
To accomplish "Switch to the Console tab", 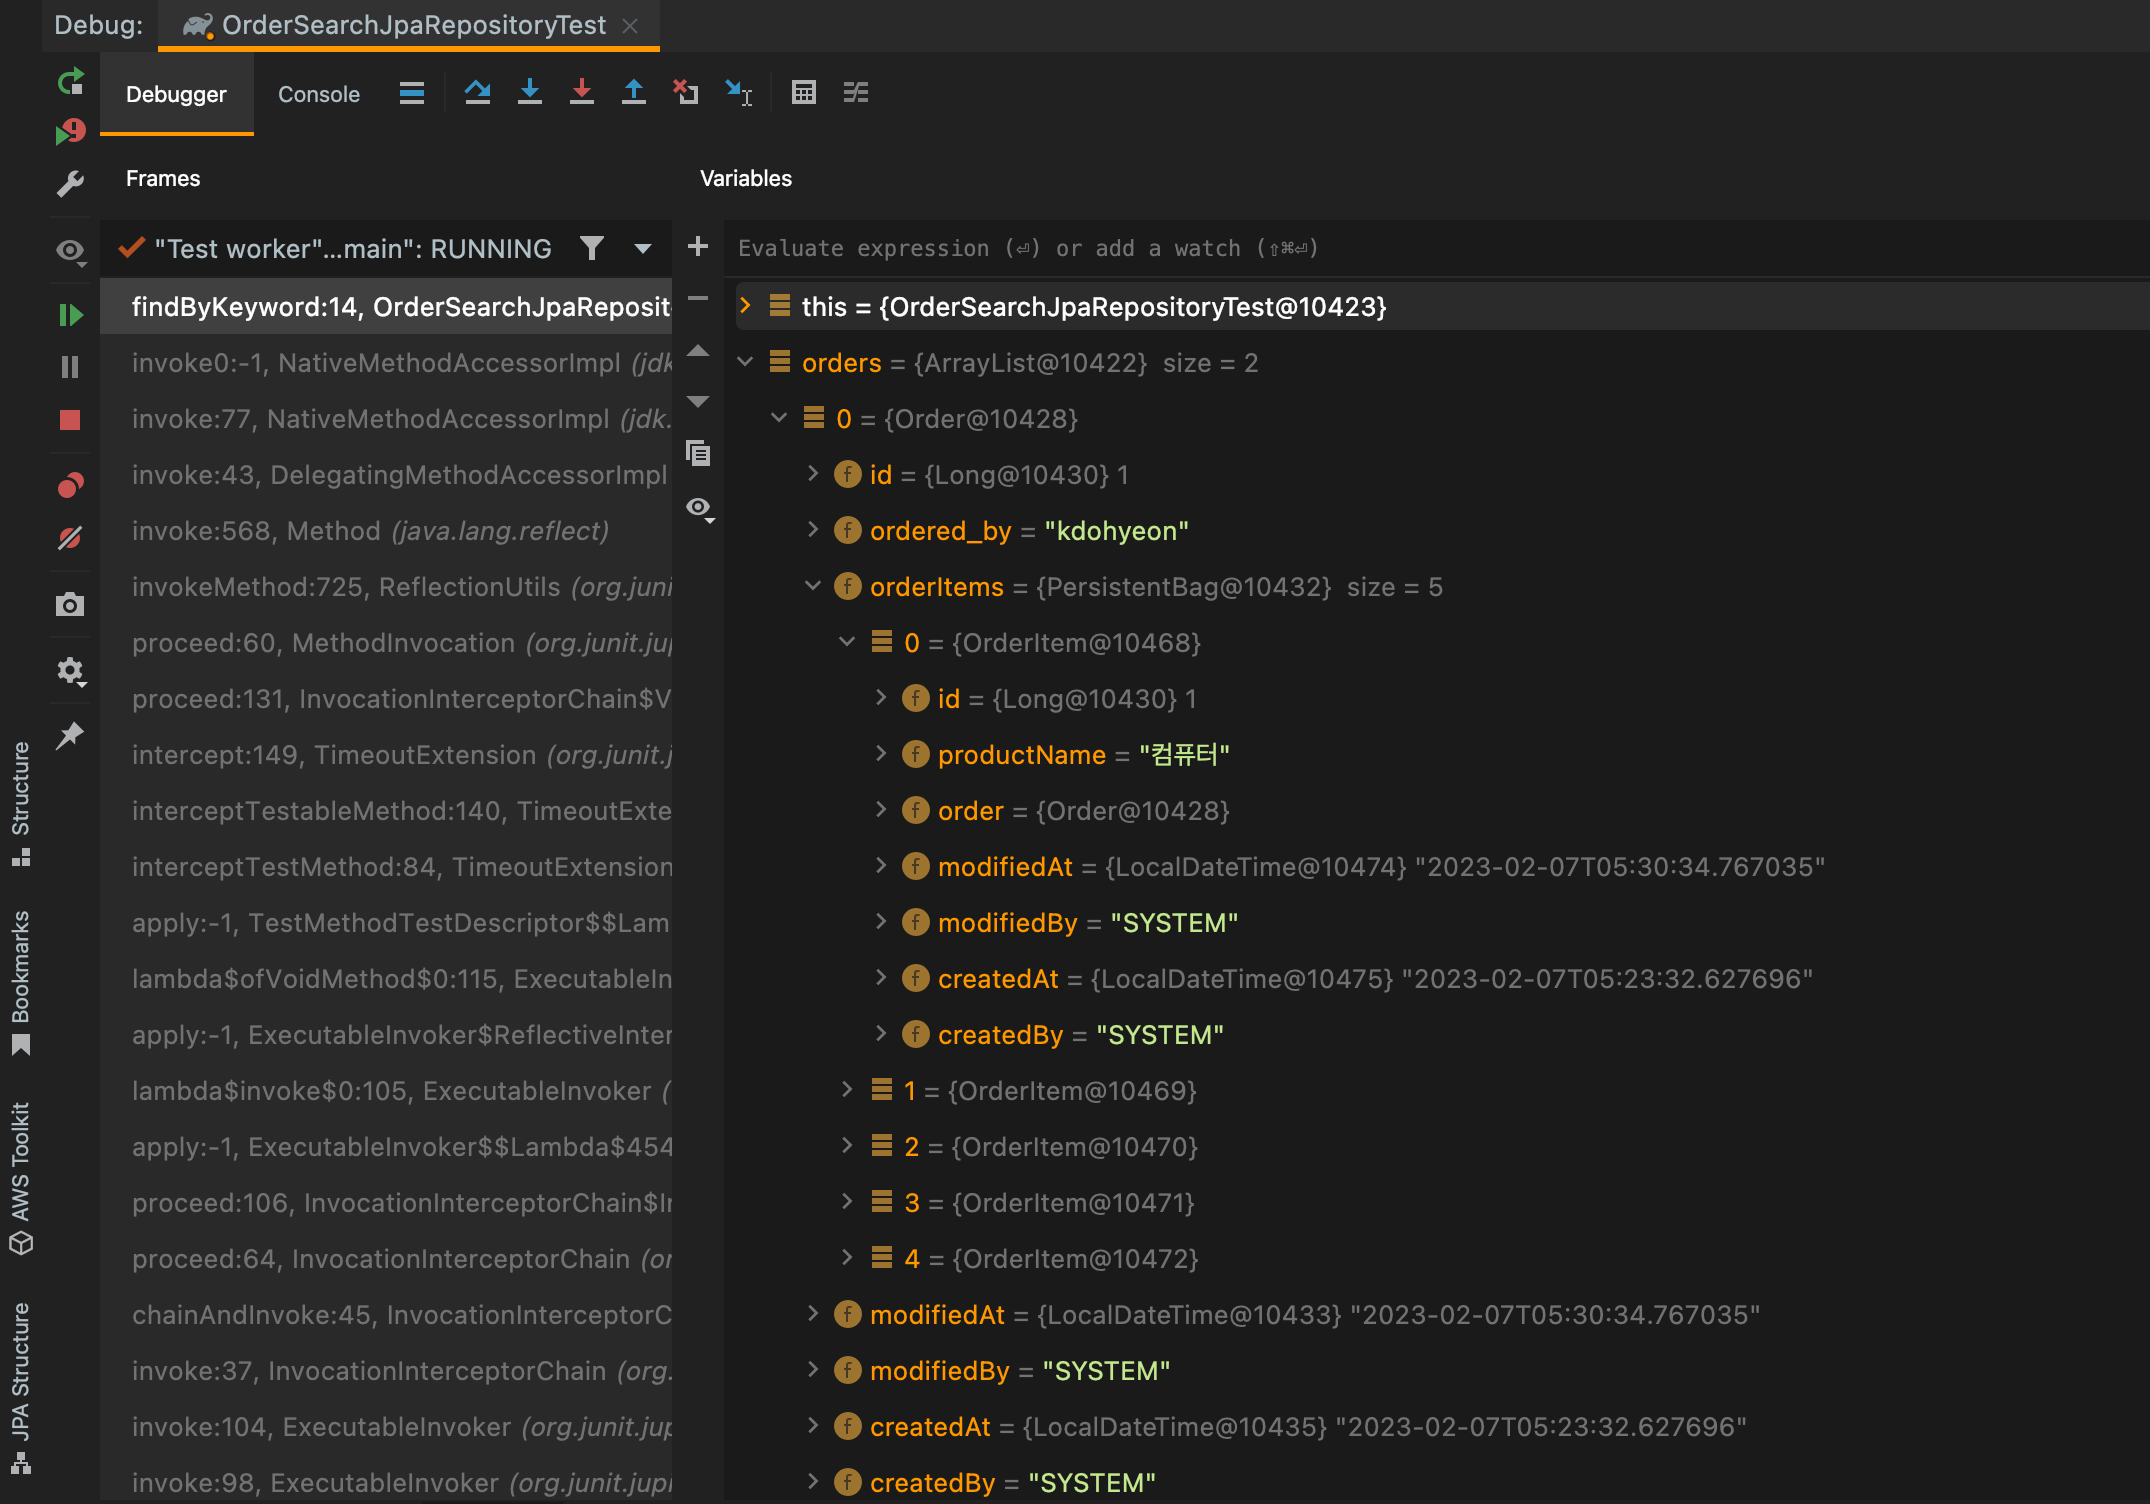I will click(318, 94).
